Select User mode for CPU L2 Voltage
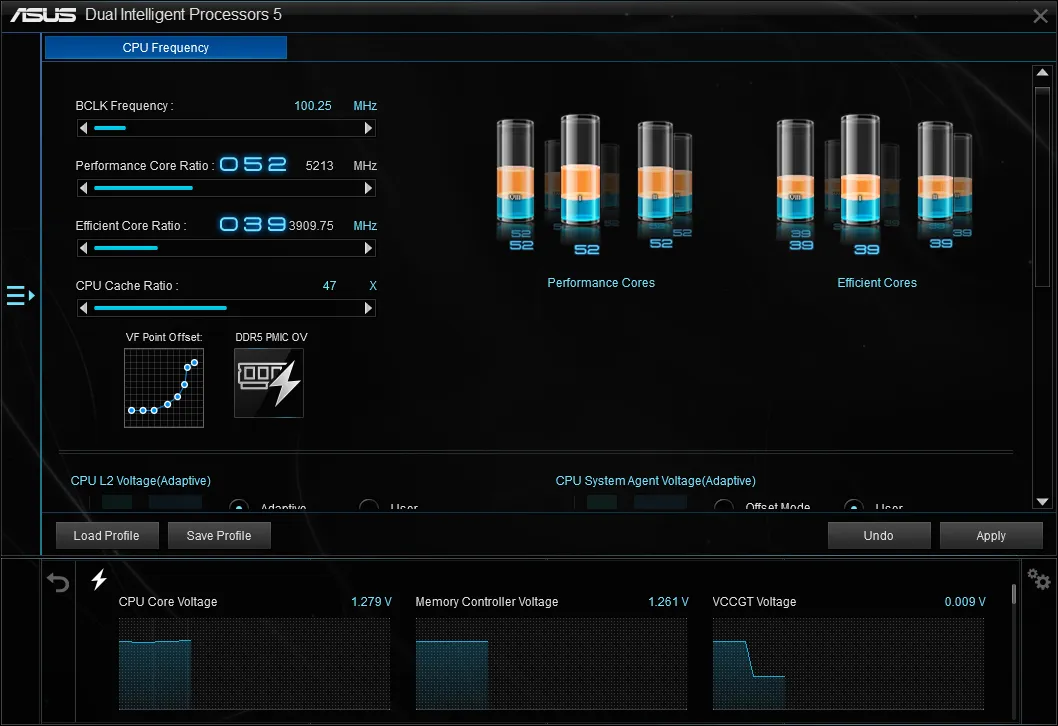Screen dimensions: 1058x726 click(x=368, y=507)
